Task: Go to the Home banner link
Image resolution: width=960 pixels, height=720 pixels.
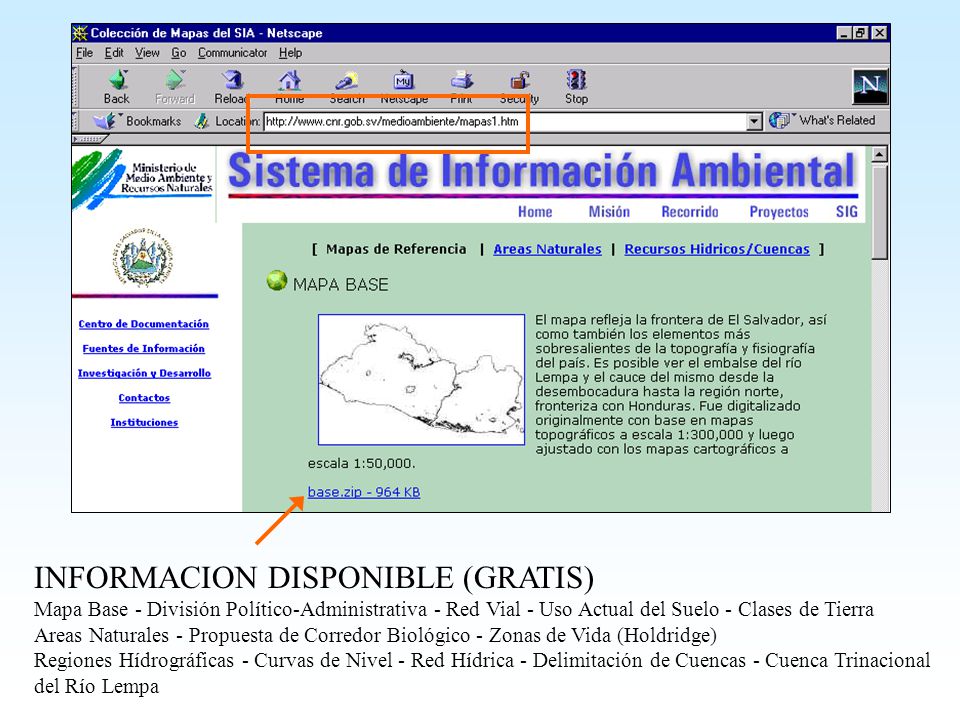Action: coord(535,212)
